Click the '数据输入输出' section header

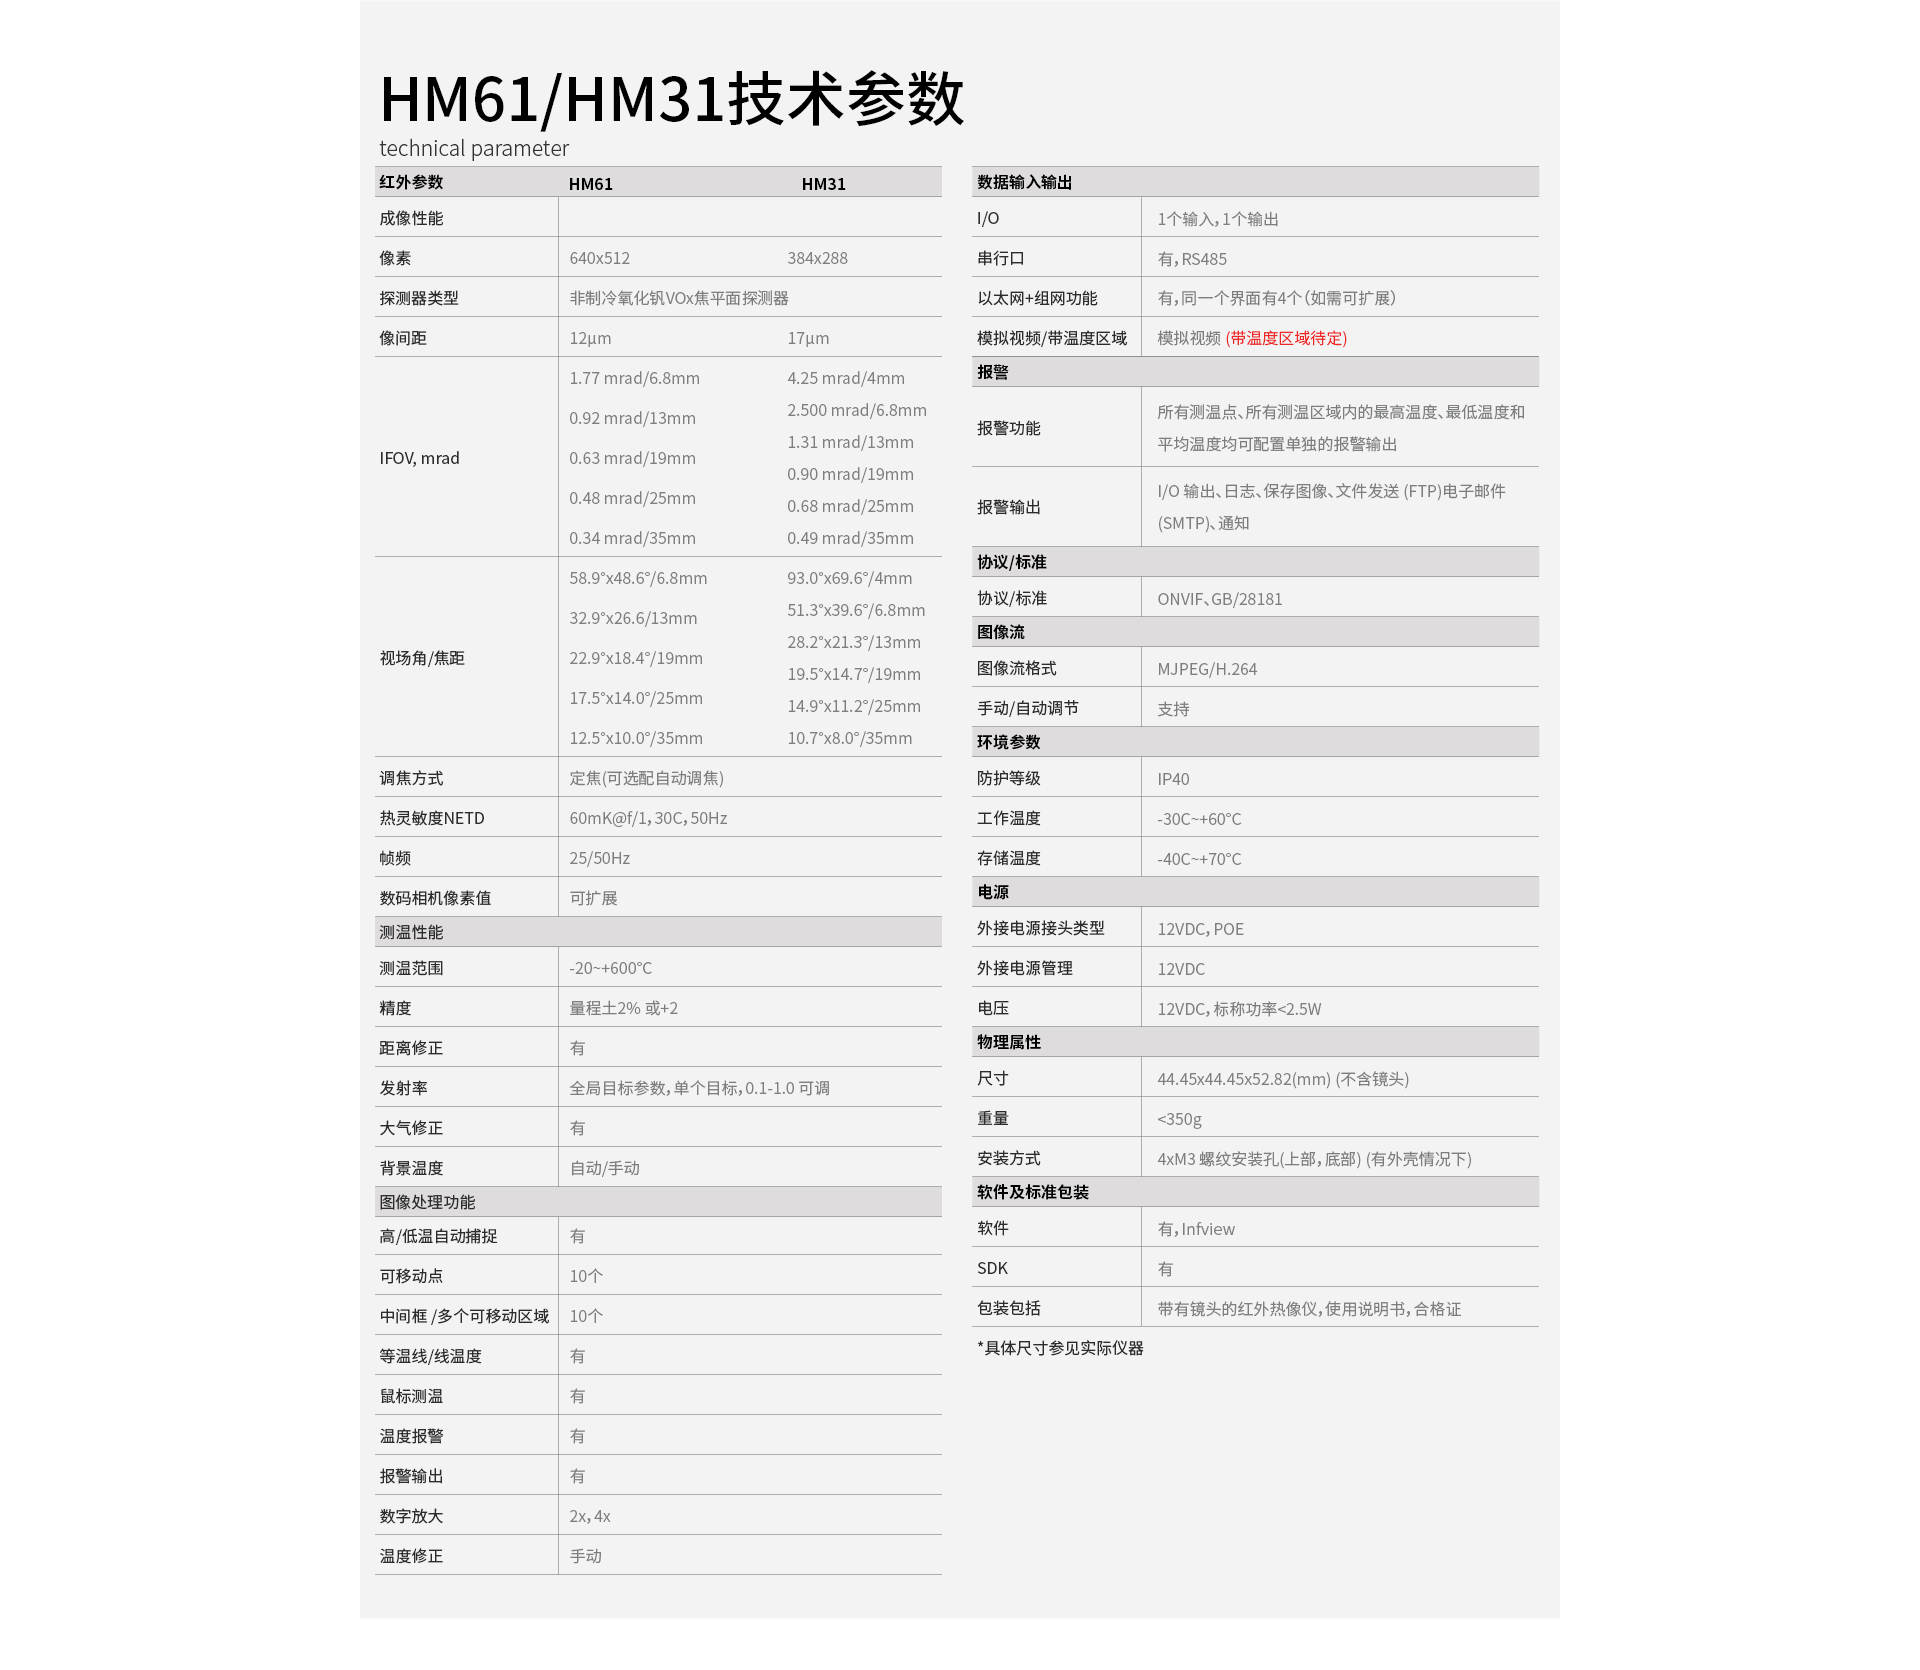[x=1255, y=182]
